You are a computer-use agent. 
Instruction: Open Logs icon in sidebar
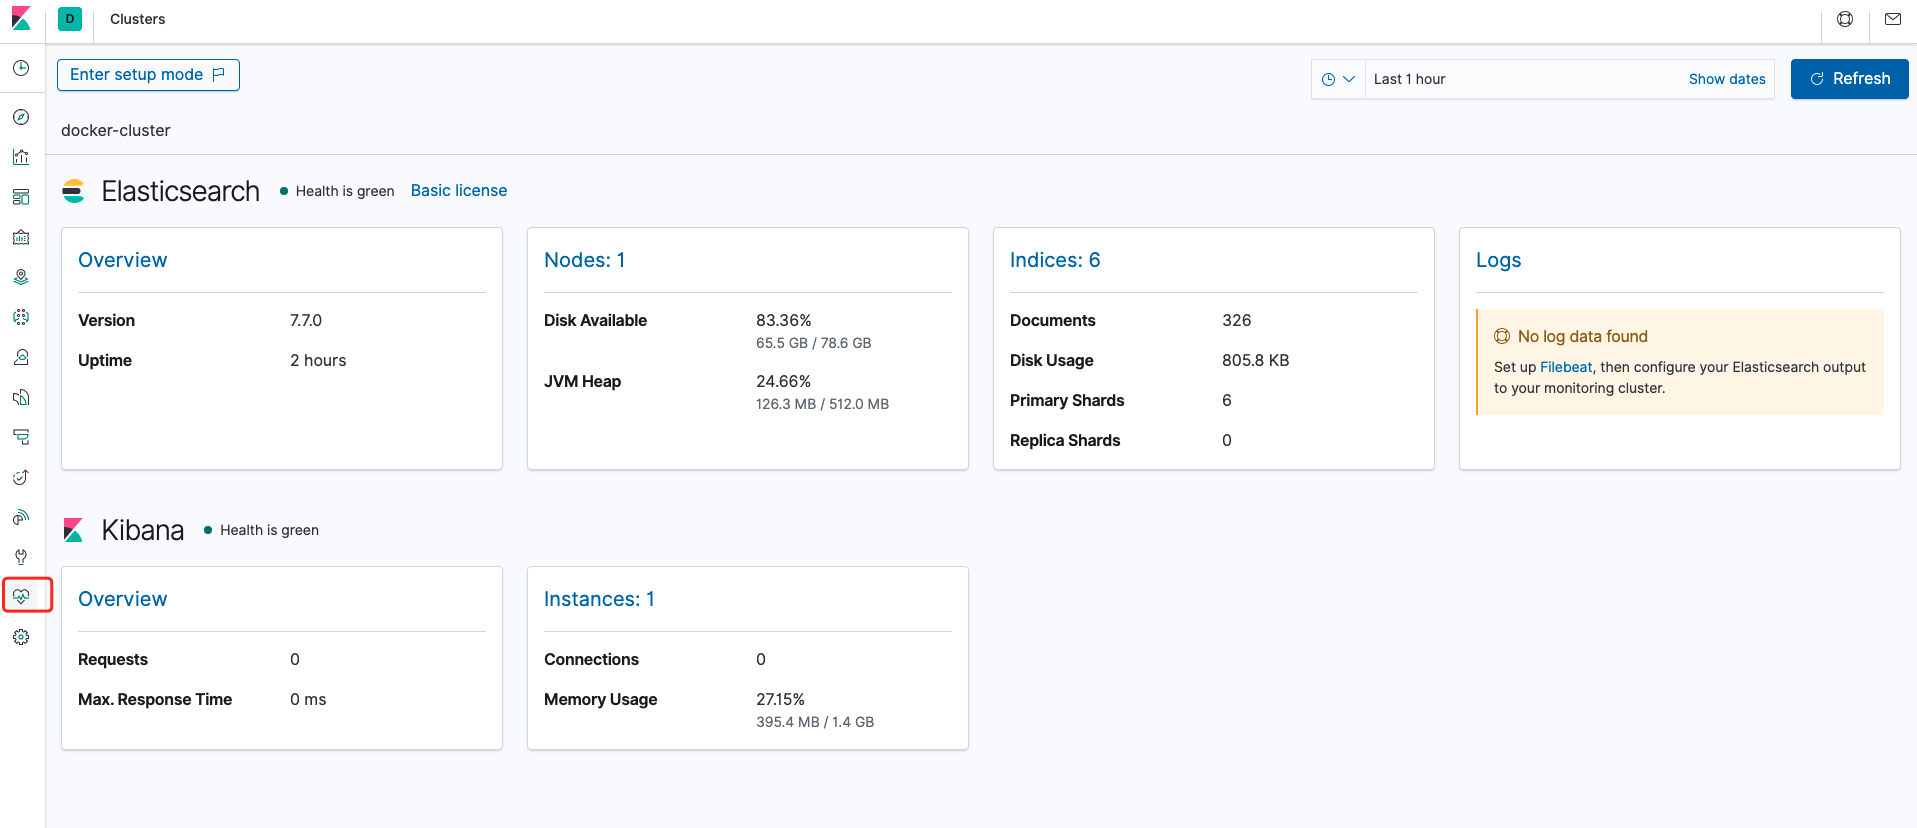[21, 397]
